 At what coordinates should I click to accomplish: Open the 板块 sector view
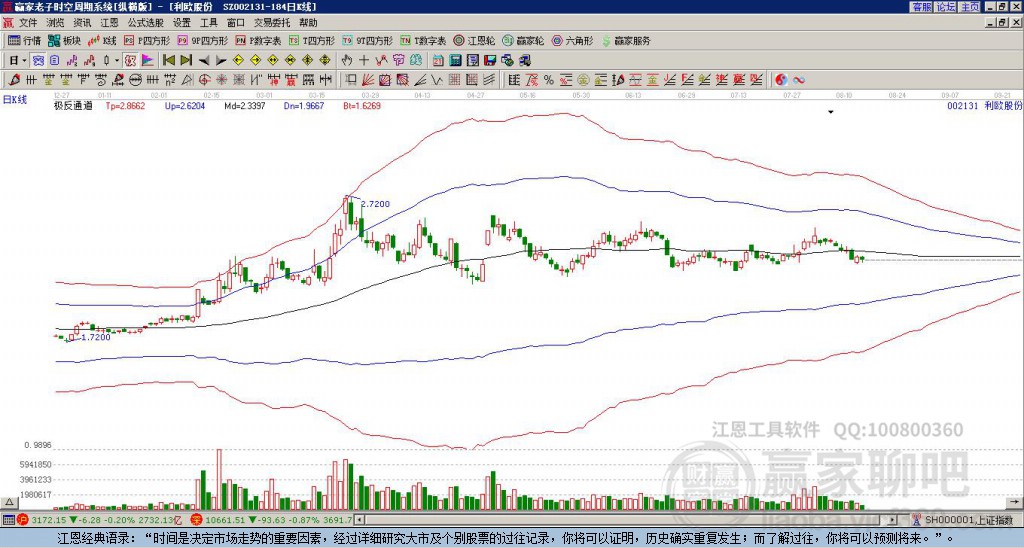pos(64,40)
